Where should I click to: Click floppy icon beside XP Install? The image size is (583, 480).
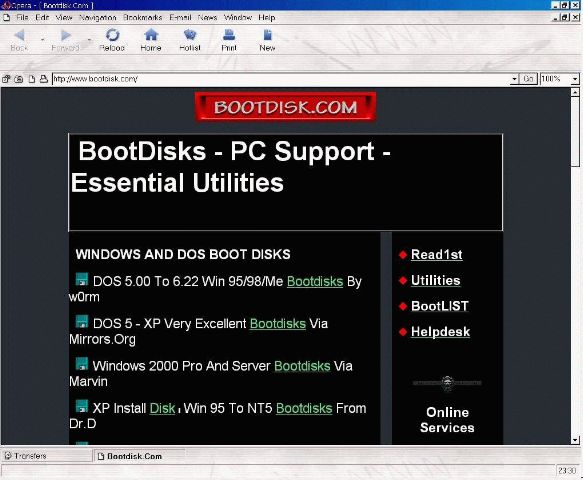click(x=82, y=406)
